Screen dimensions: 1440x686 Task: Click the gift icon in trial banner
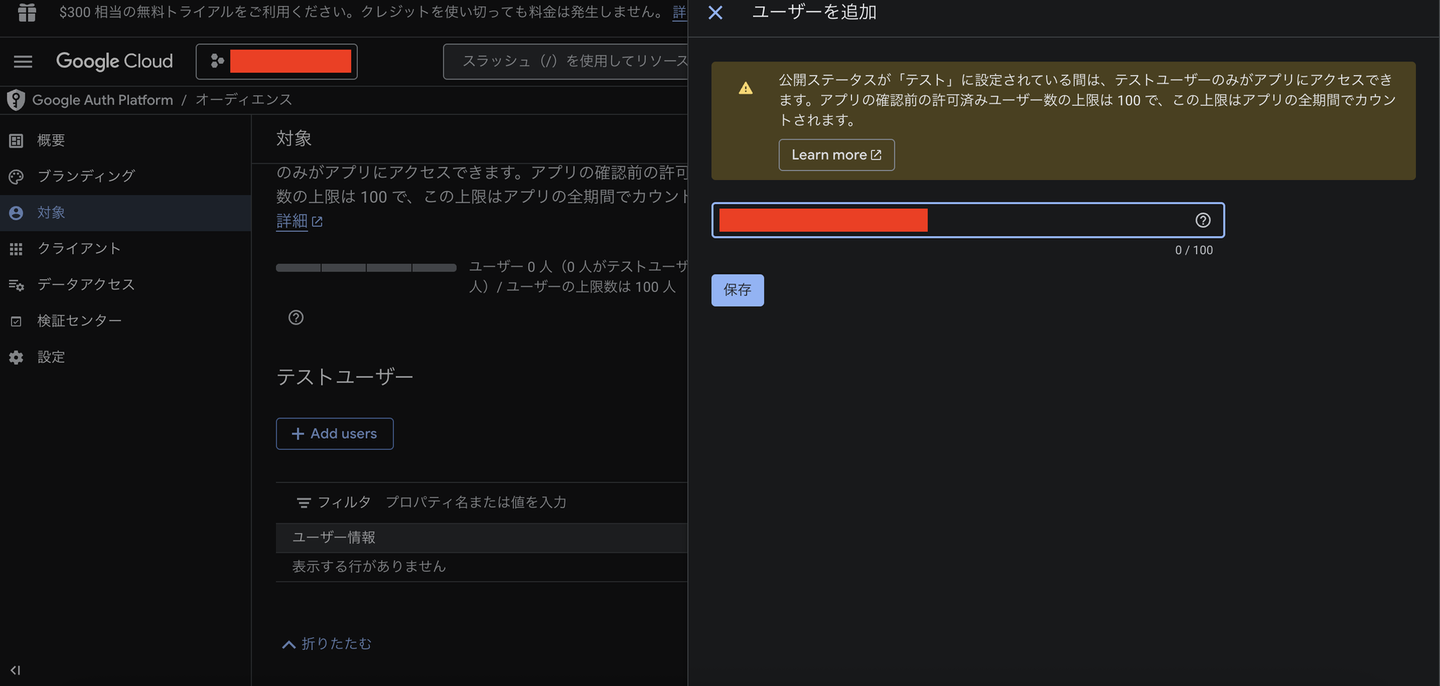coord(28,13)
